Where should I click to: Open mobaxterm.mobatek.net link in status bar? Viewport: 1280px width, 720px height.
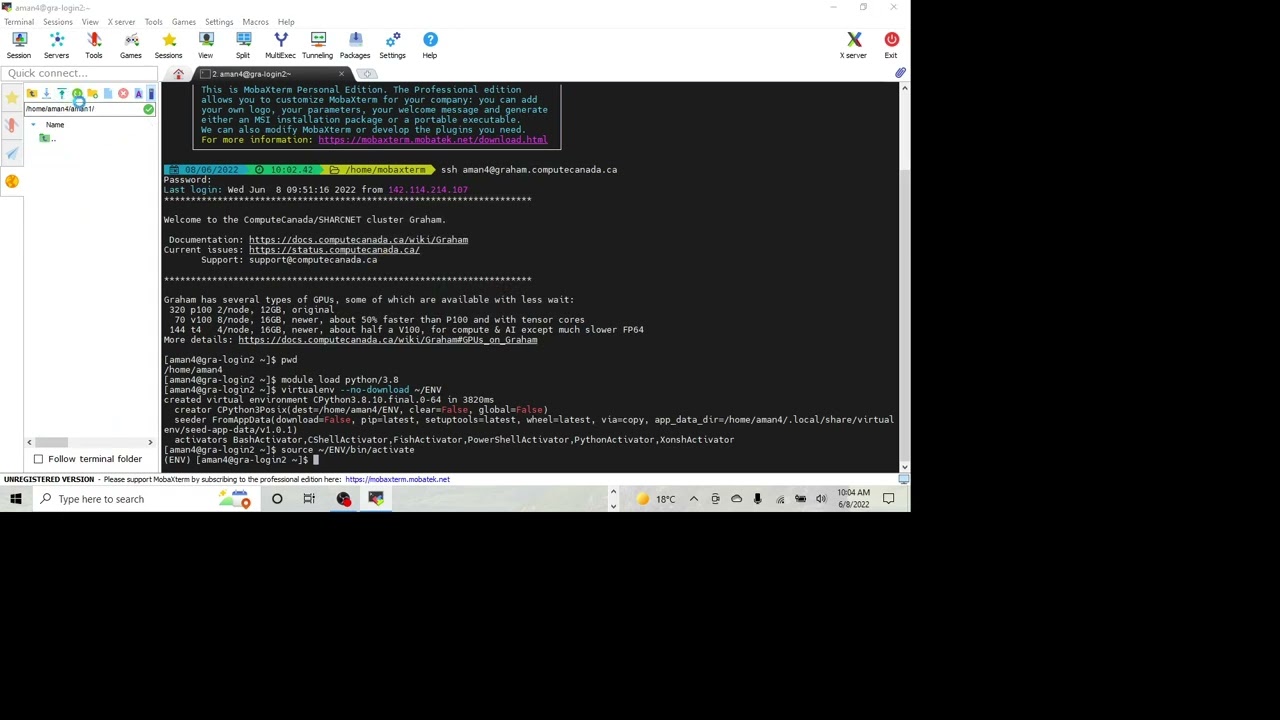pyautogui.click(x=397, y=479)
